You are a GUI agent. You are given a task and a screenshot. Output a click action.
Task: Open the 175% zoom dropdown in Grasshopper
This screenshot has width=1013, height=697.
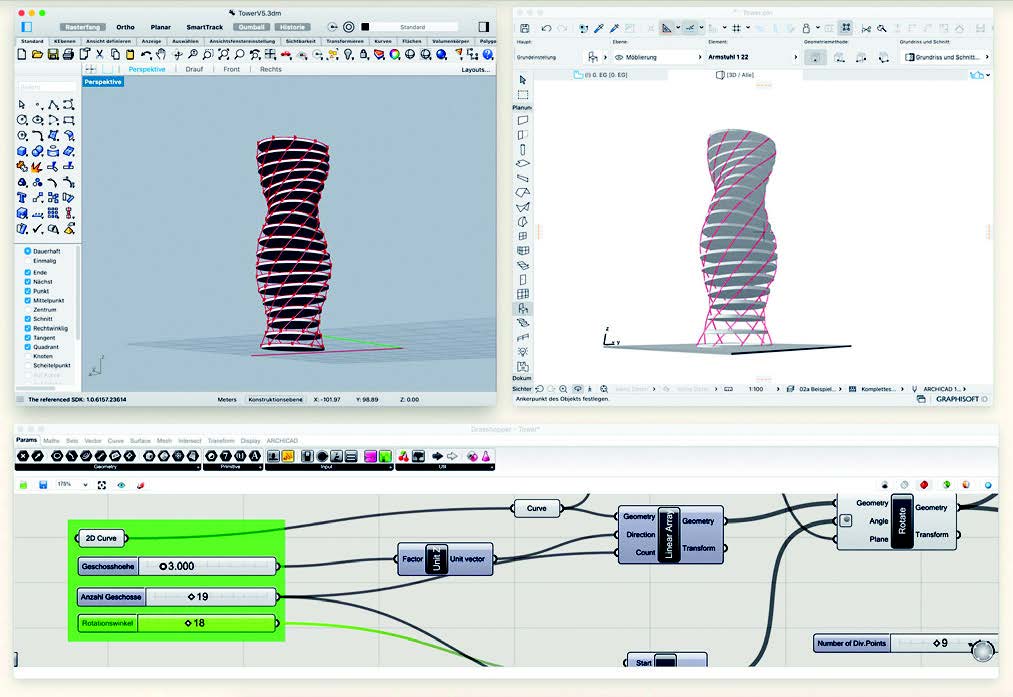point(85,485)
